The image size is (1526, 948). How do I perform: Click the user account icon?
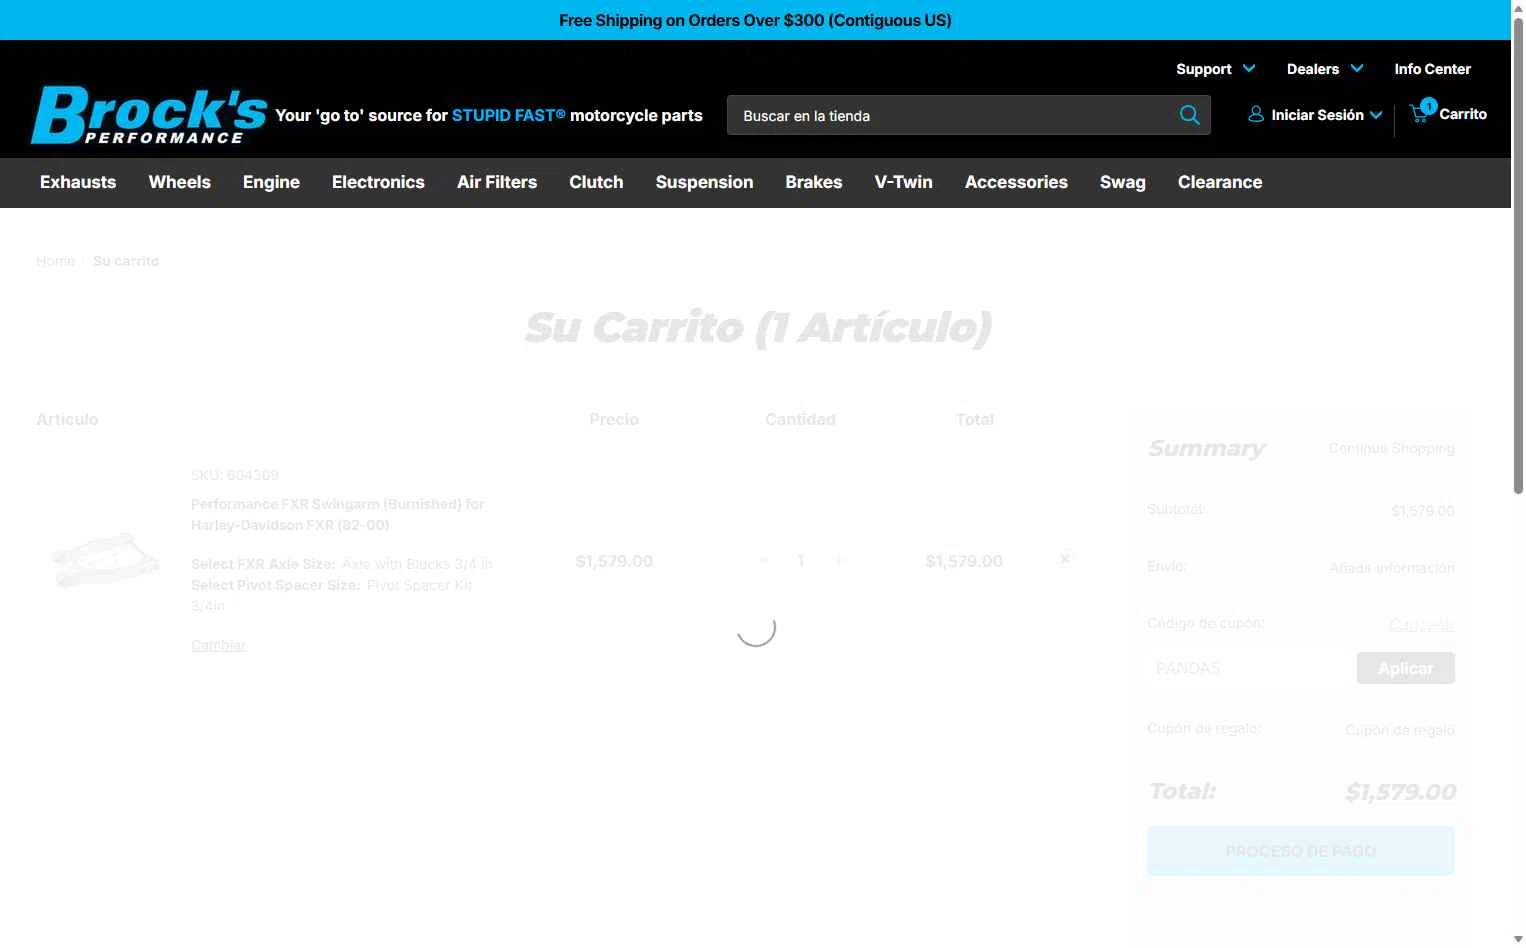click(x=1256, y=114)
